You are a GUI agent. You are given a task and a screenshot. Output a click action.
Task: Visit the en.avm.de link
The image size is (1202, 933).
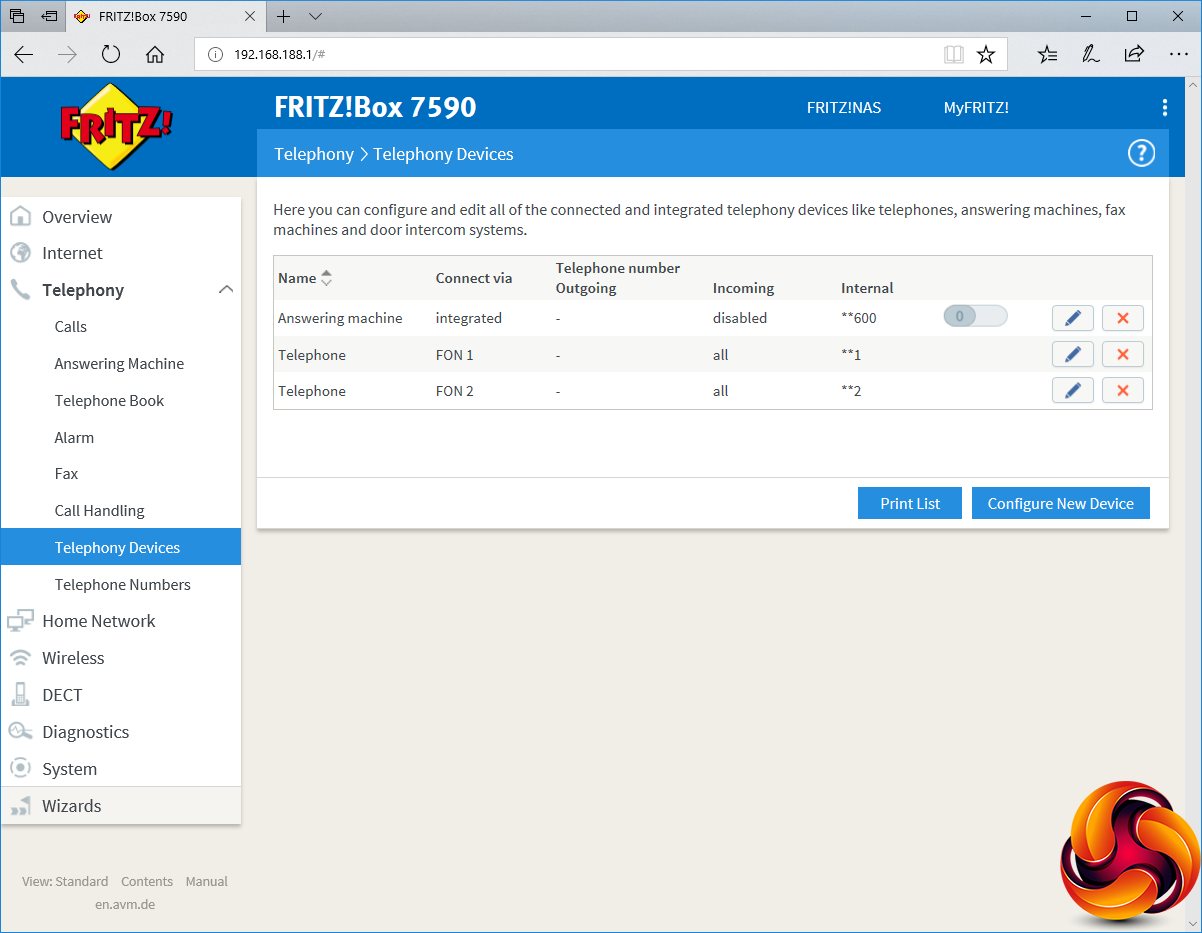click(x=125, y=904)
